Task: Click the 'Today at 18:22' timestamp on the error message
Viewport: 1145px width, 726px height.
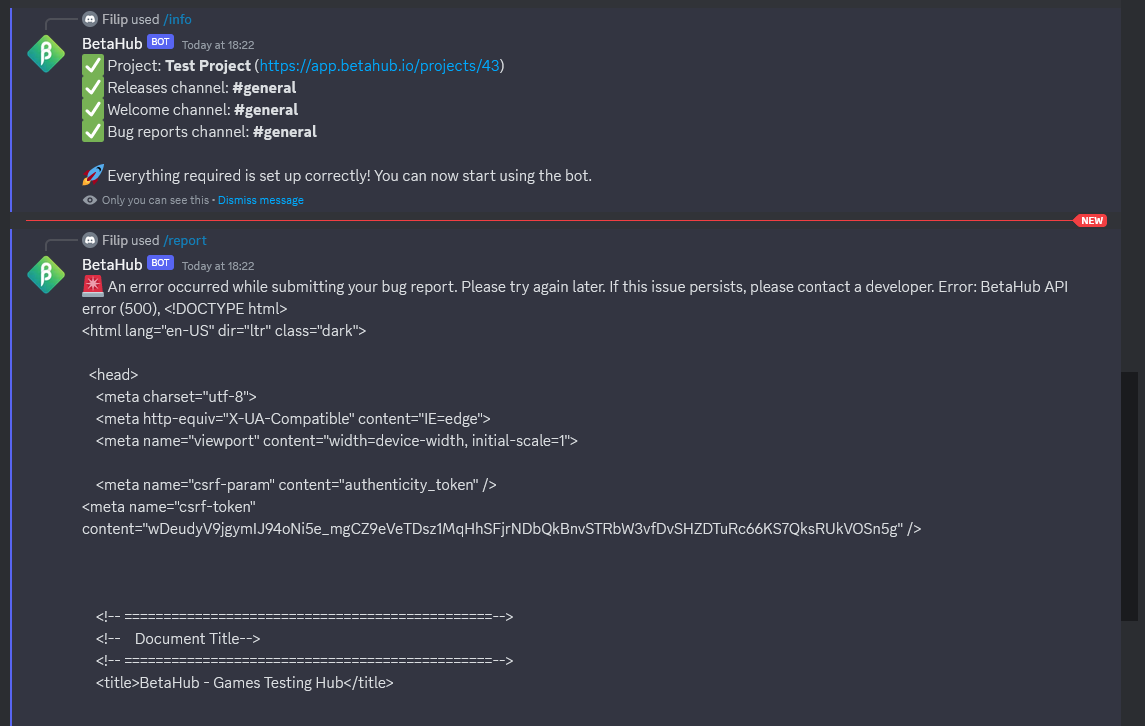Action: pyautogui.click(x=218, y=266)
